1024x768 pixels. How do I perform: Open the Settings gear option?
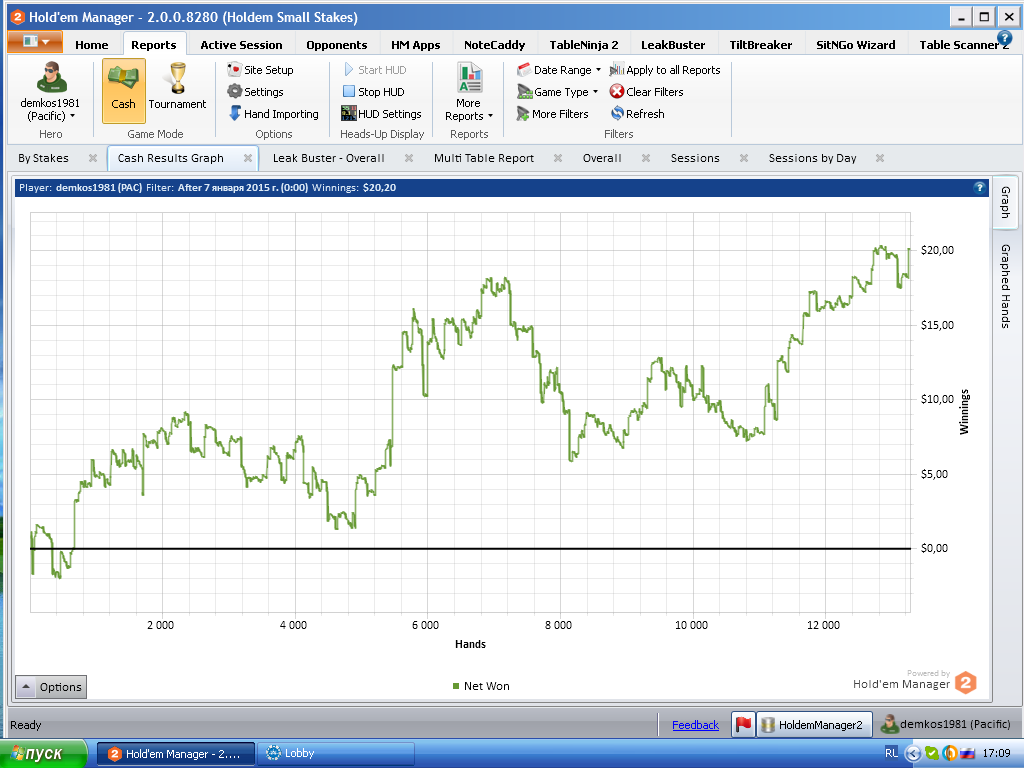coord(255,92)
